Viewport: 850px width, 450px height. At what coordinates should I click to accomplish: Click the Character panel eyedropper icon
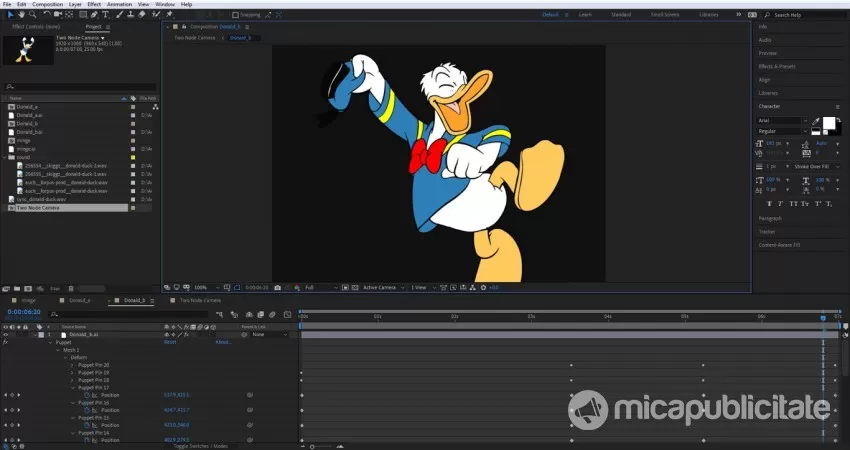point(816,121)
